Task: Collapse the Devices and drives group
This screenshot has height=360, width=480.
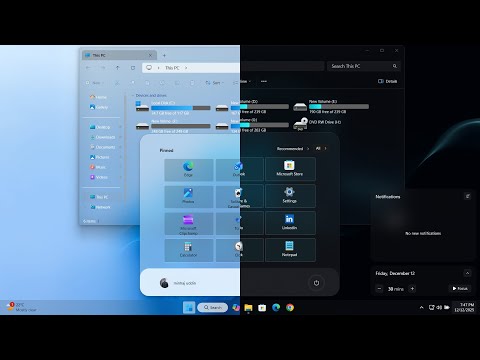Action: point(133,96)
